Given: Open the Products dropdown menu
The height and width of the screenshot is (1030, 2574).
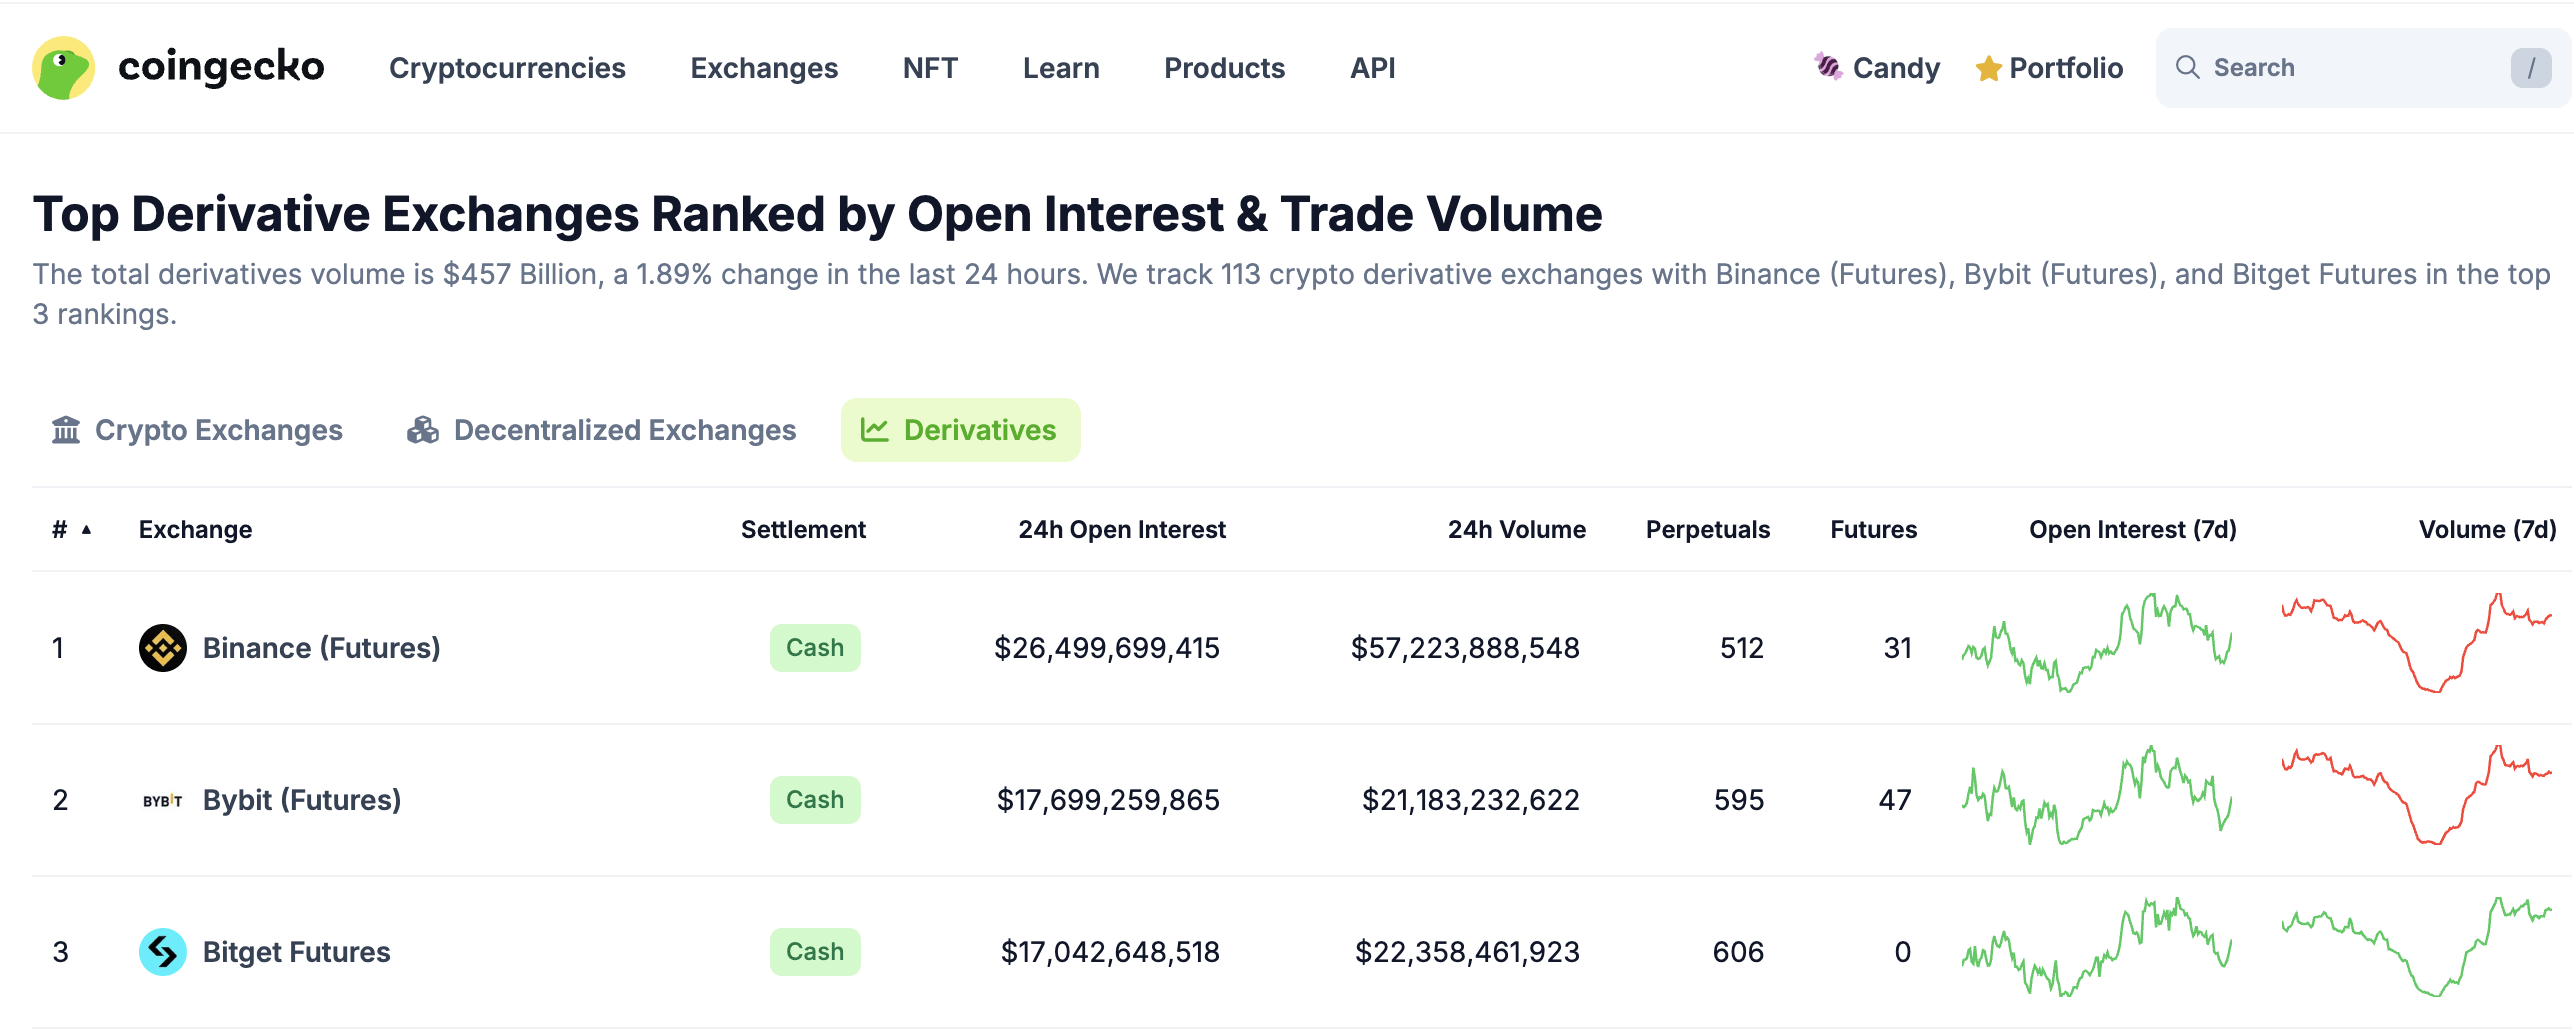Looking at the screenshot, I should coord(1224,68).
